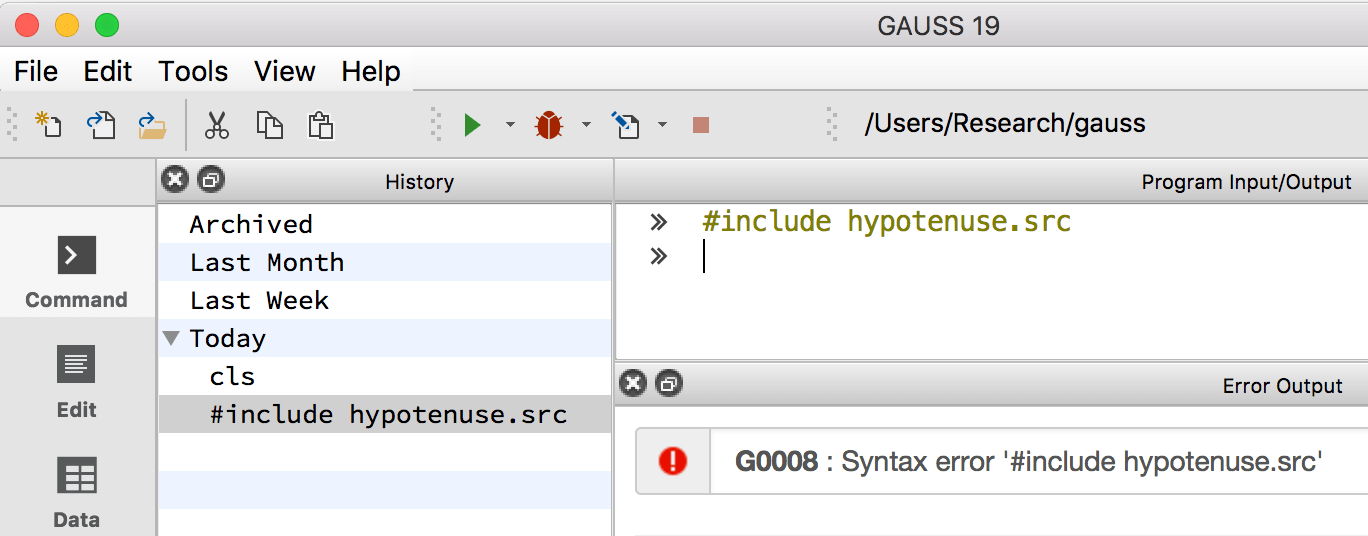Image resolution: width=1368 pixels, height=536 pixels.
Task: Open dropdown arrow beside the run button
Action: 510,125
